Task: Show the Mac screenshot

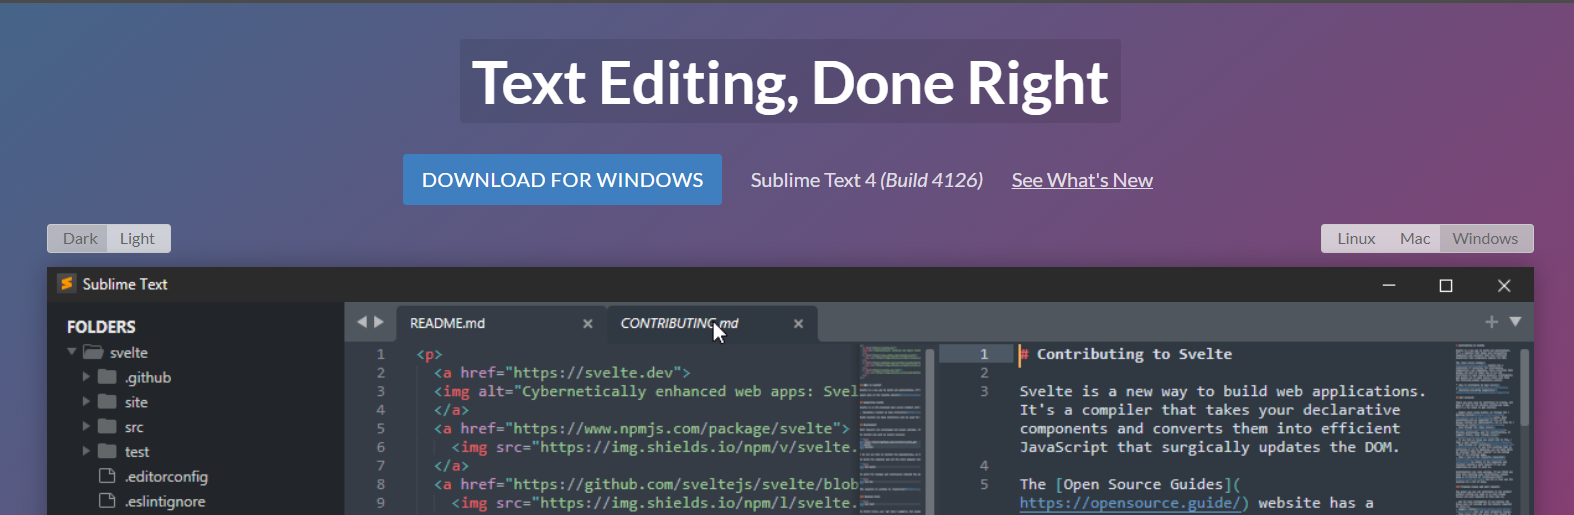Action: pyautogui.click(x=1414, y=238)
